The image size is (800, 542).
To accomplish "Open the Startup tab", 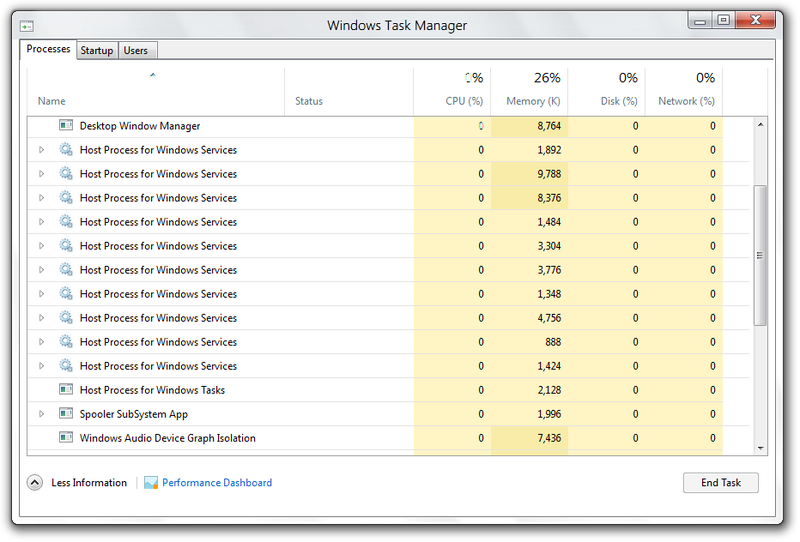I will (97, 51).
